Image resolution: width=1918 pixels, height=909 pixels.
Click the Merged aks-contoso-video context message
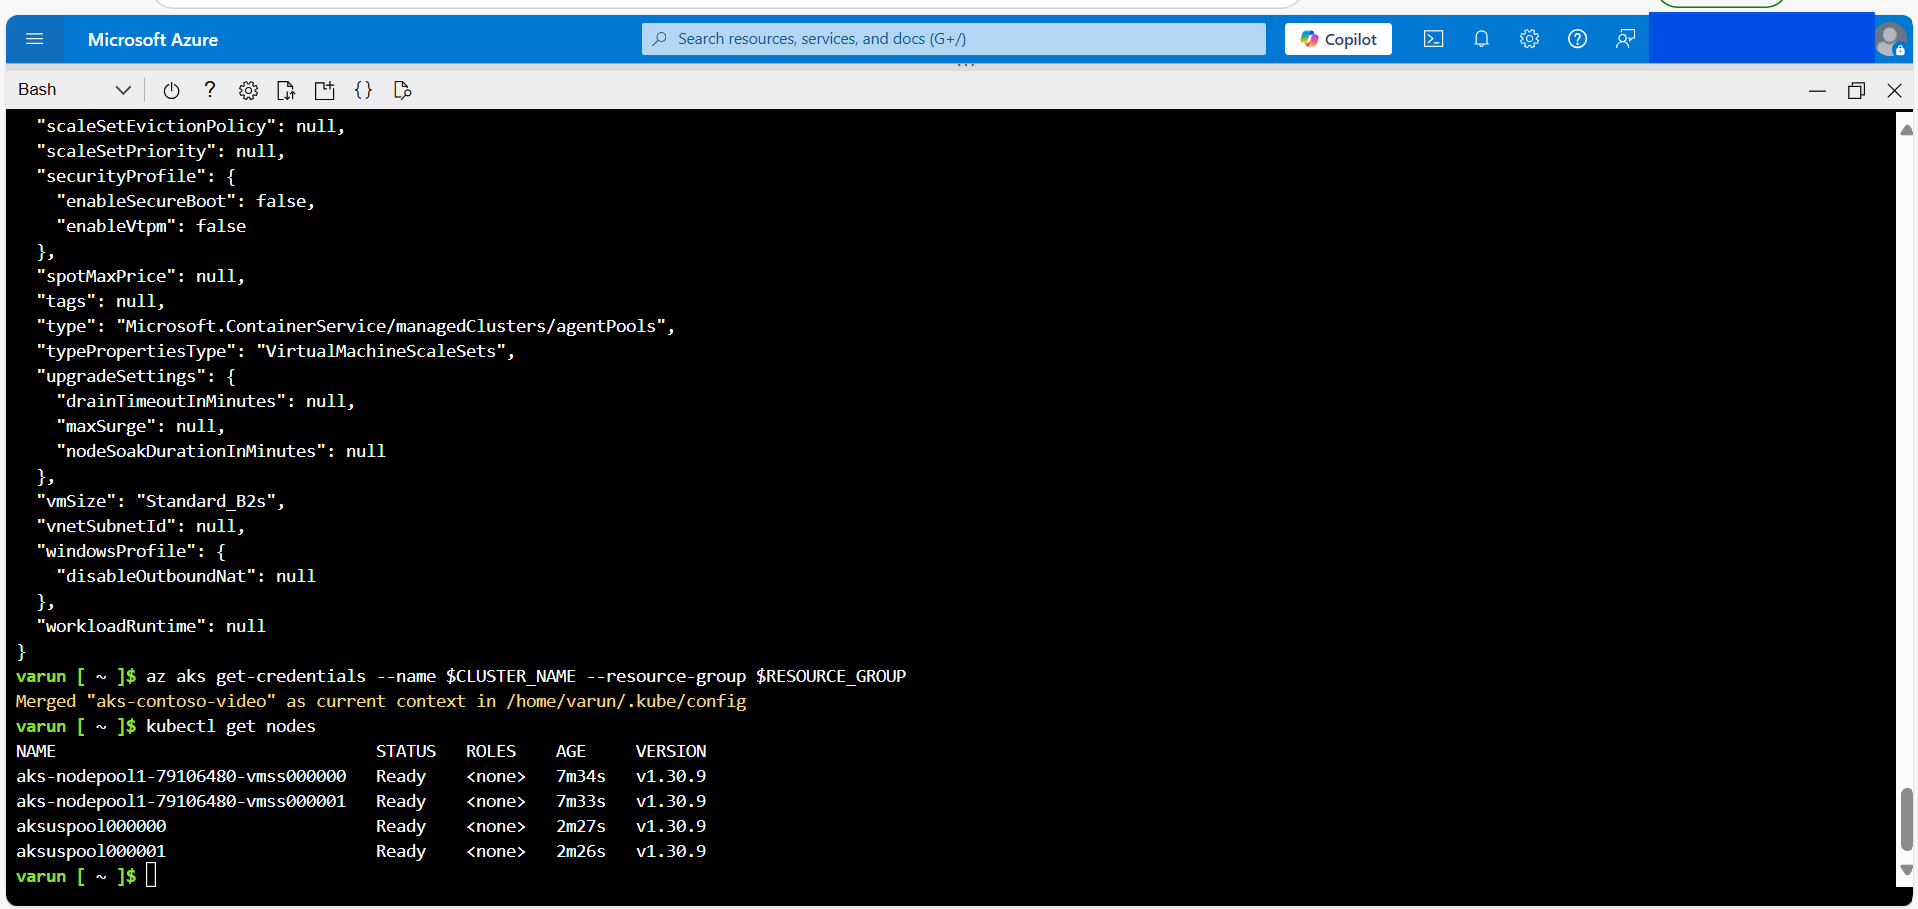point(381,701)
